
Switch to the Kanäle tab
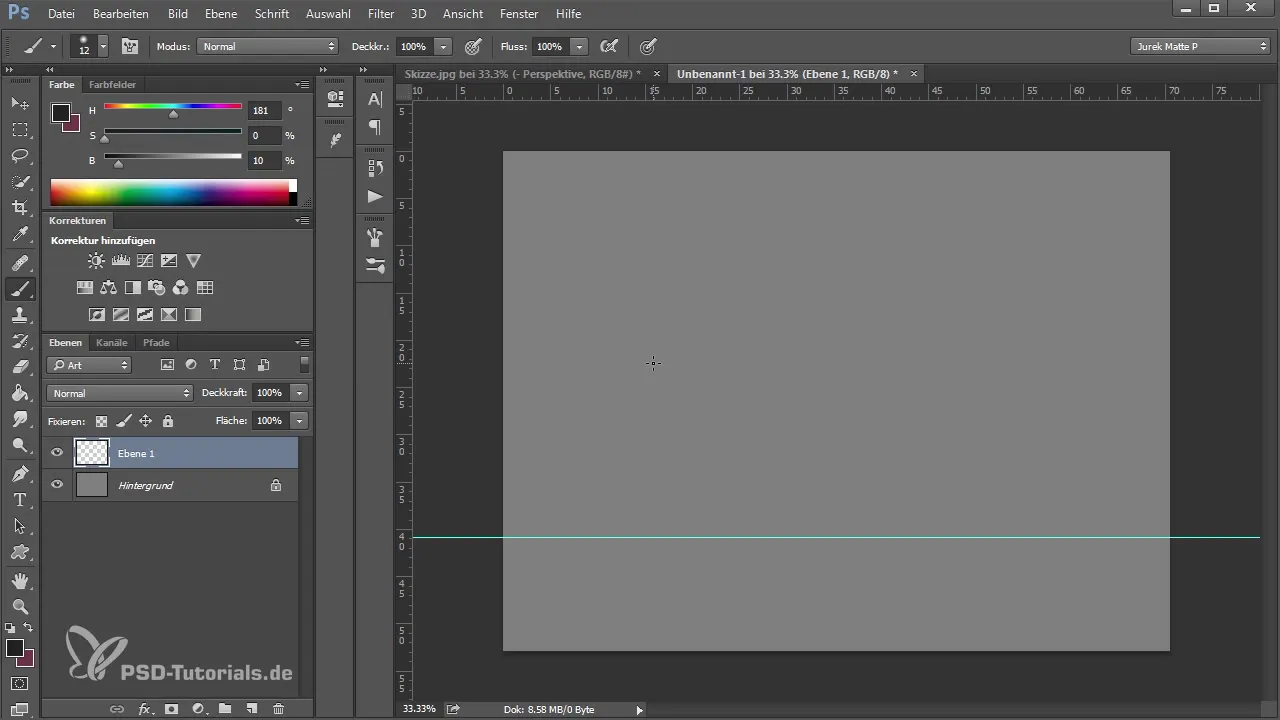coord(112,343)
